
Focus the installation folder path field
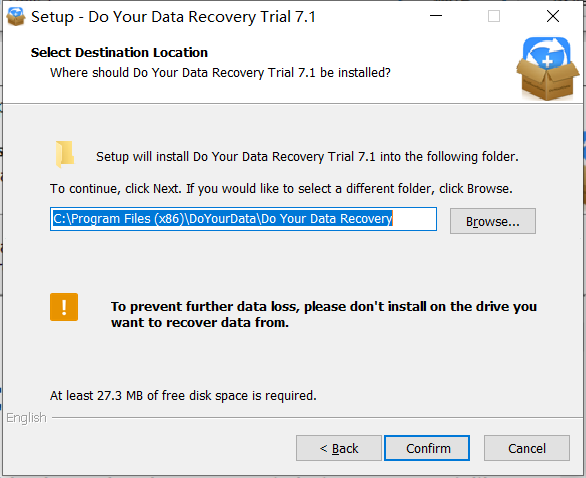tap(243, 219)
